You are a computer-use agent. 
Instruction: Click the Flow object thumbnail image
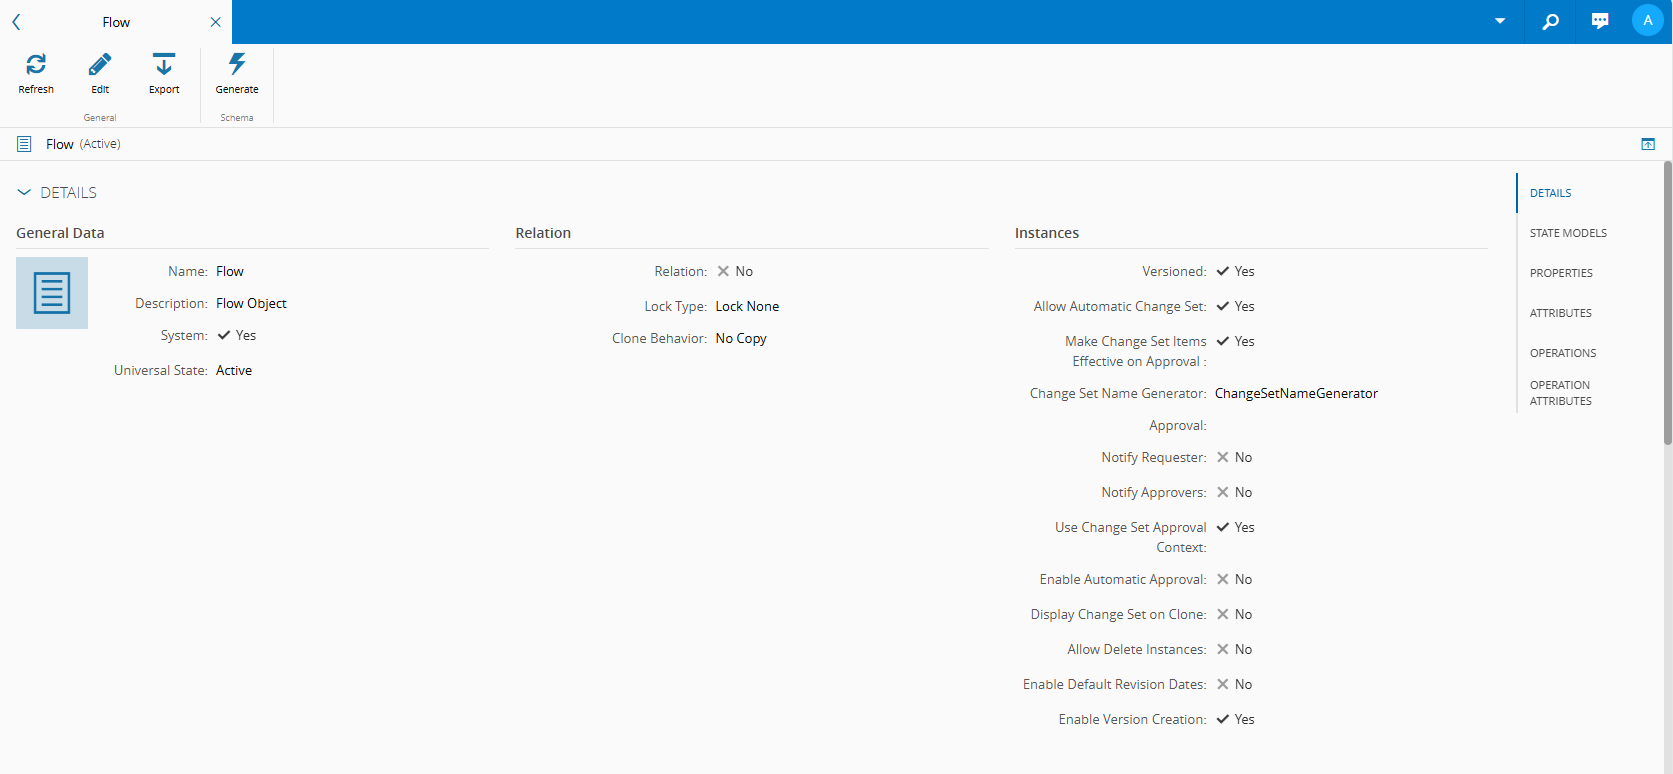click(x=52, y=293)
